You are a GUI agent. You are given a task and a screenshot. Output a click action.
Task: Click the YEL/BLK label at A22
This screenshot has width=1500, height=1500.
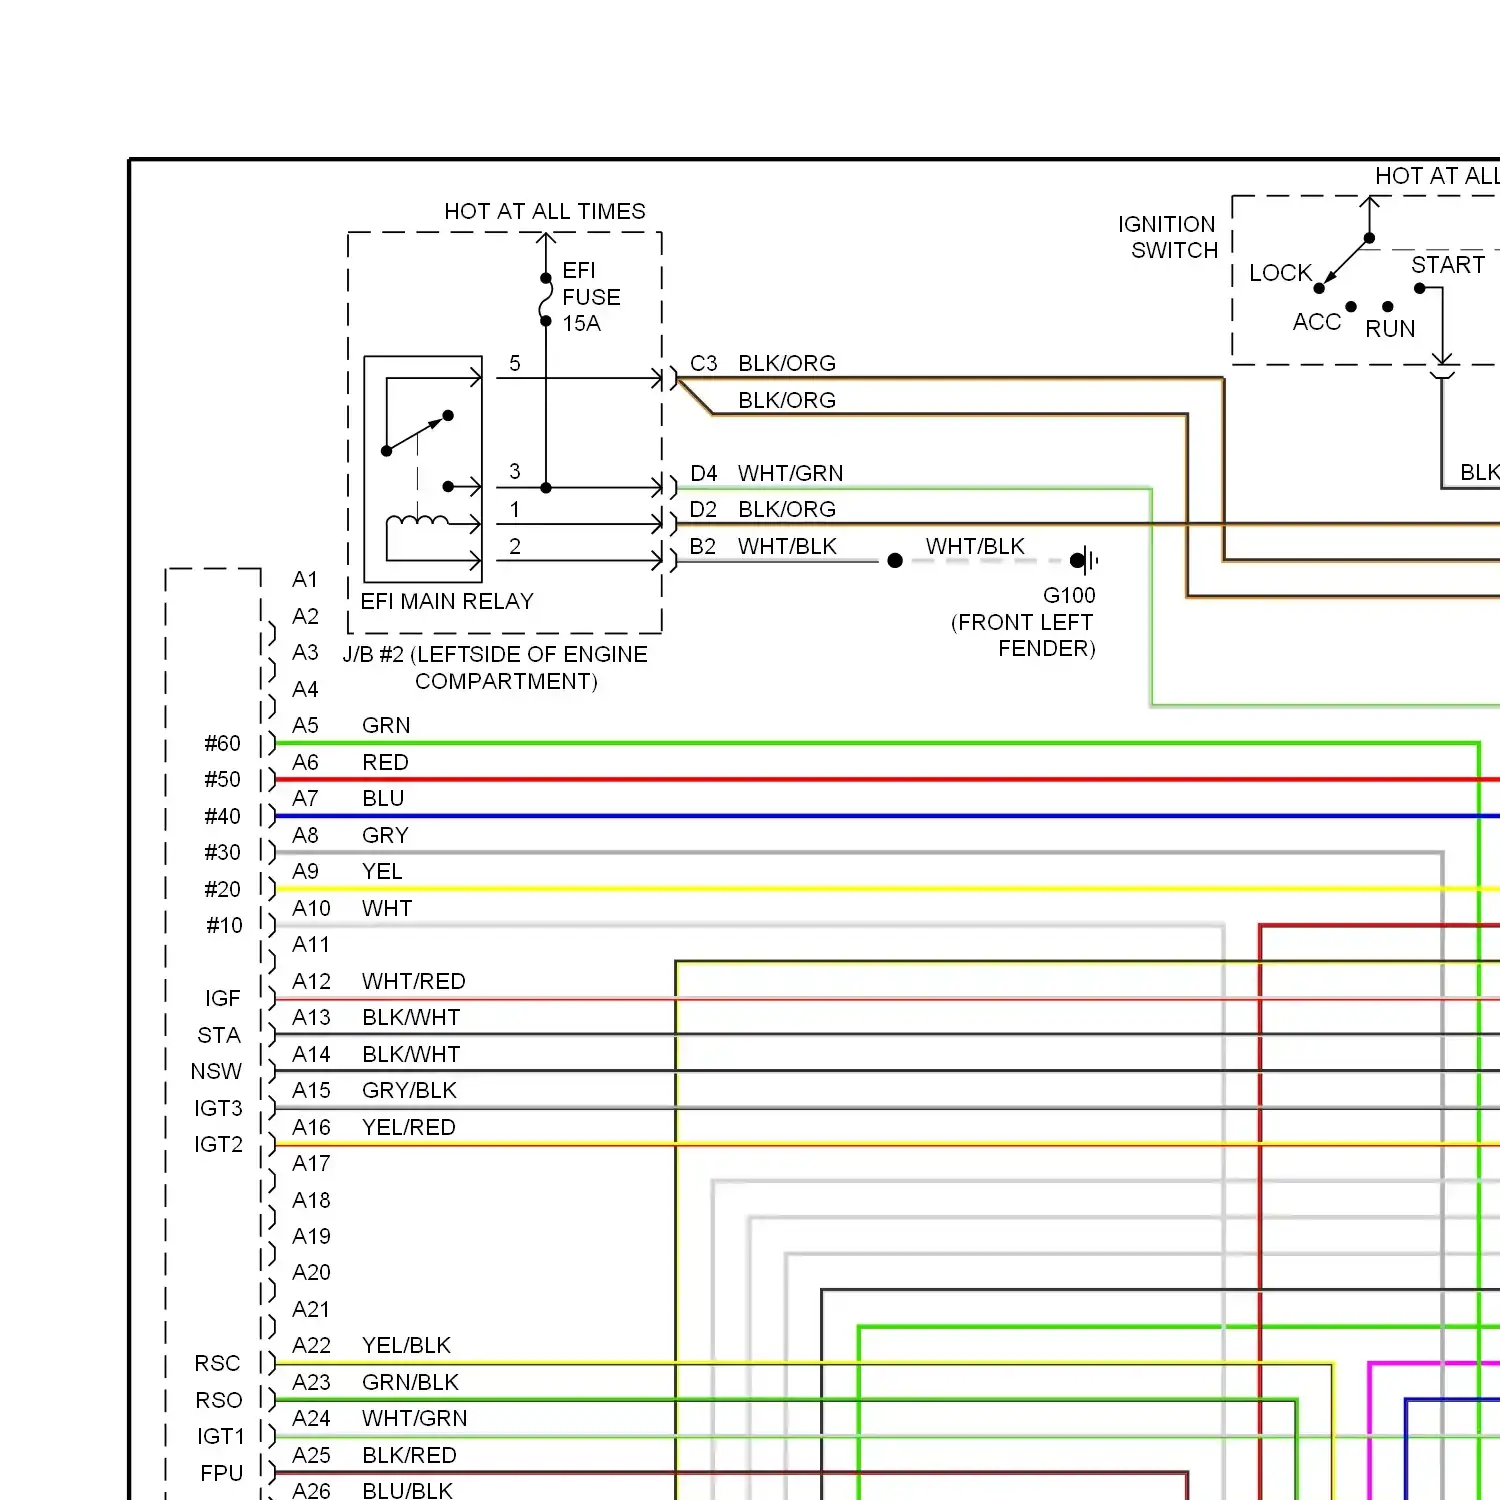[406, 1345]
